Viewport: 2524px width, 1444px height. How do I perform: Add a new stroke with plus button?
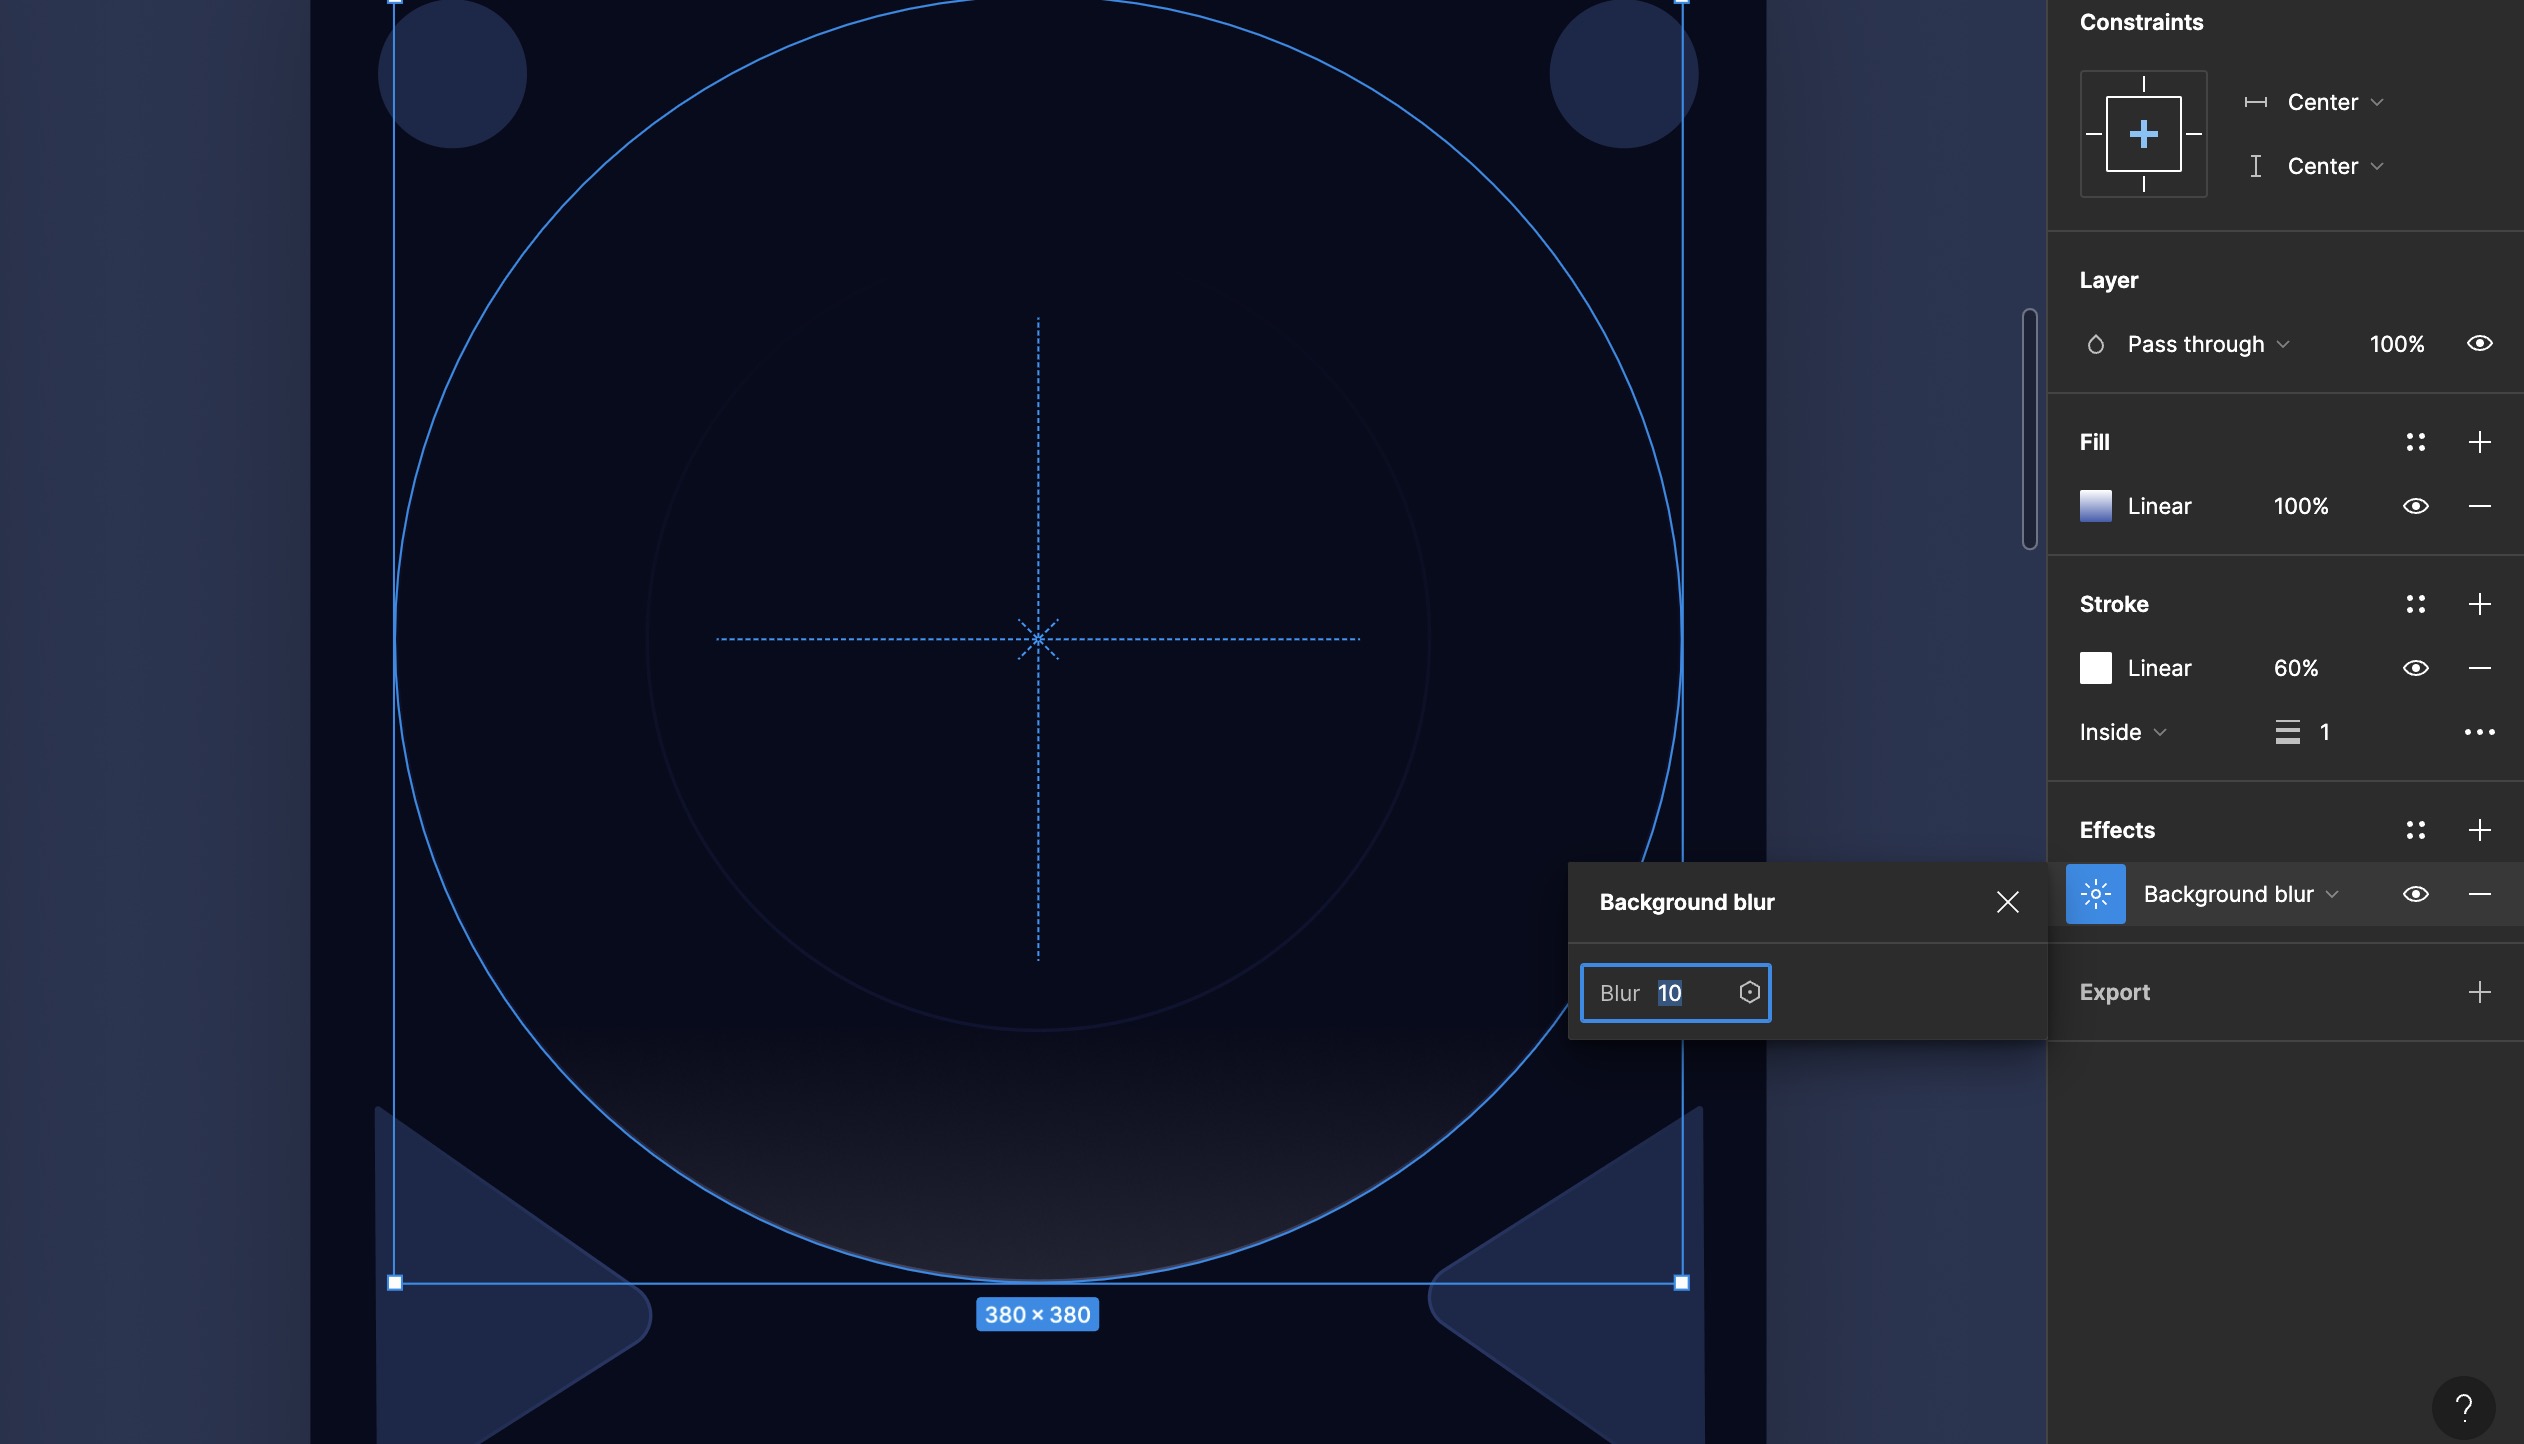click(x=2482, y=604)
